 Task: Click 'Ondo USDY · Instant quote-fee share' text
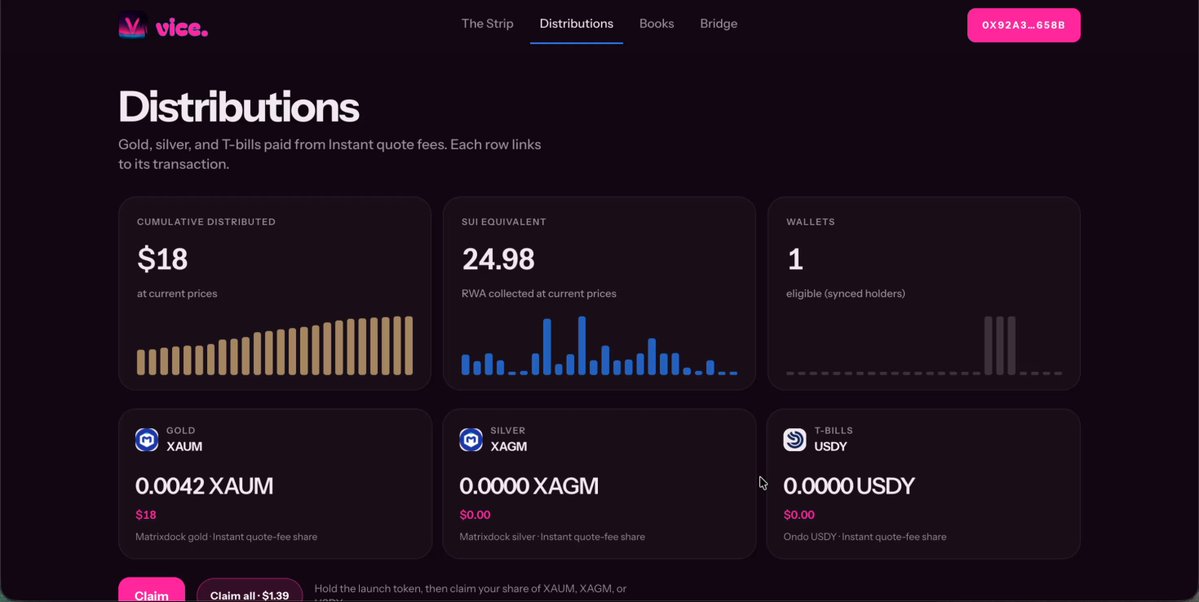(865, 537)
